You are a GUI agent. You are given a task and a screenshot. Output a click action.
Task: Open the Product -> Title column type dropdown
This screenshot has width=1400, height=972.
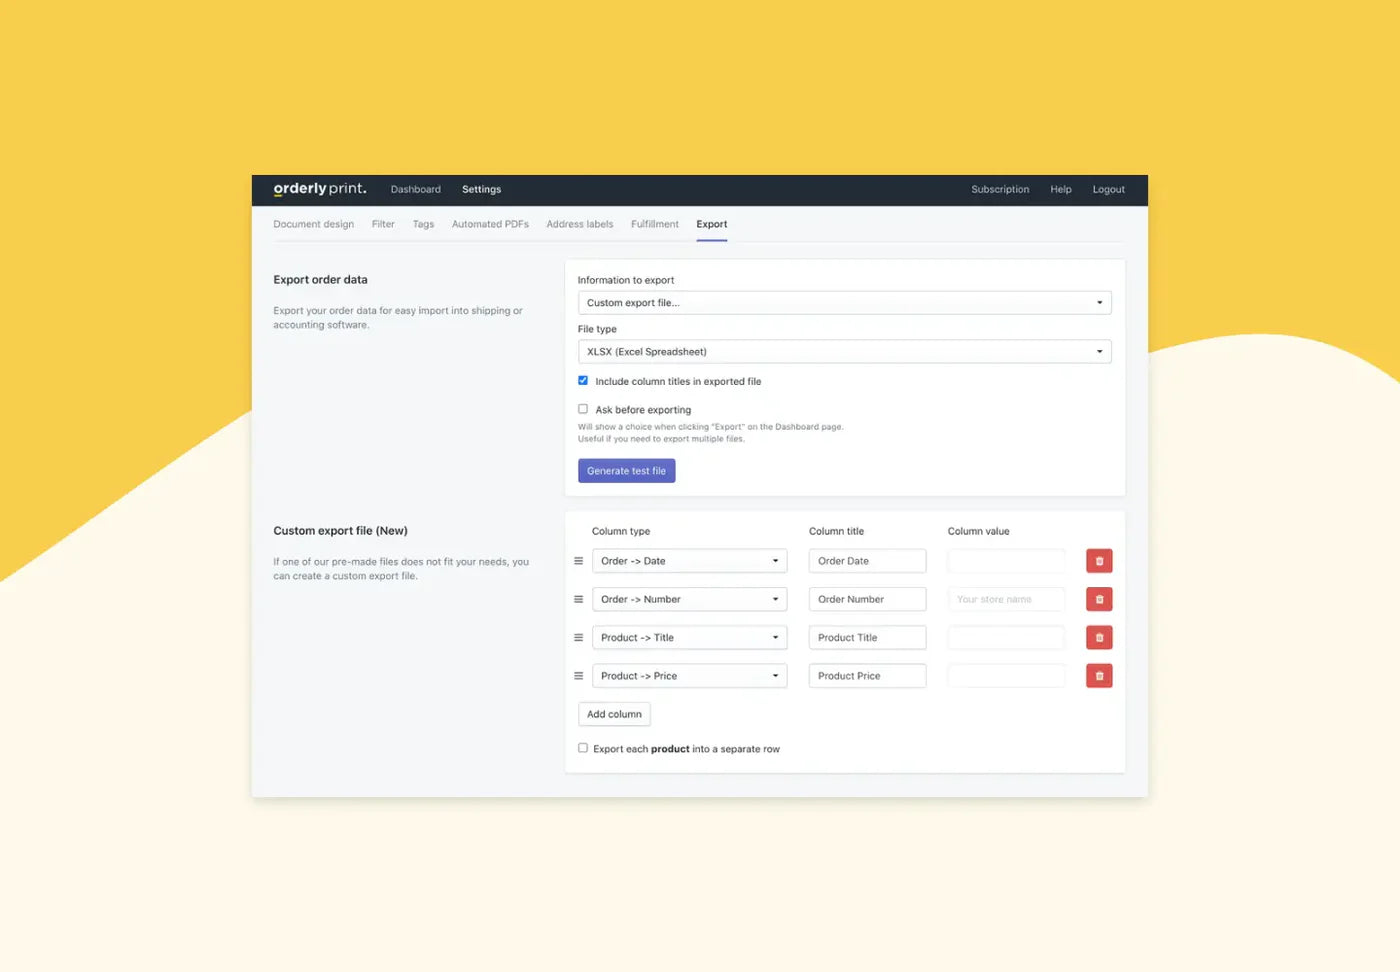(x=689, y=638)
